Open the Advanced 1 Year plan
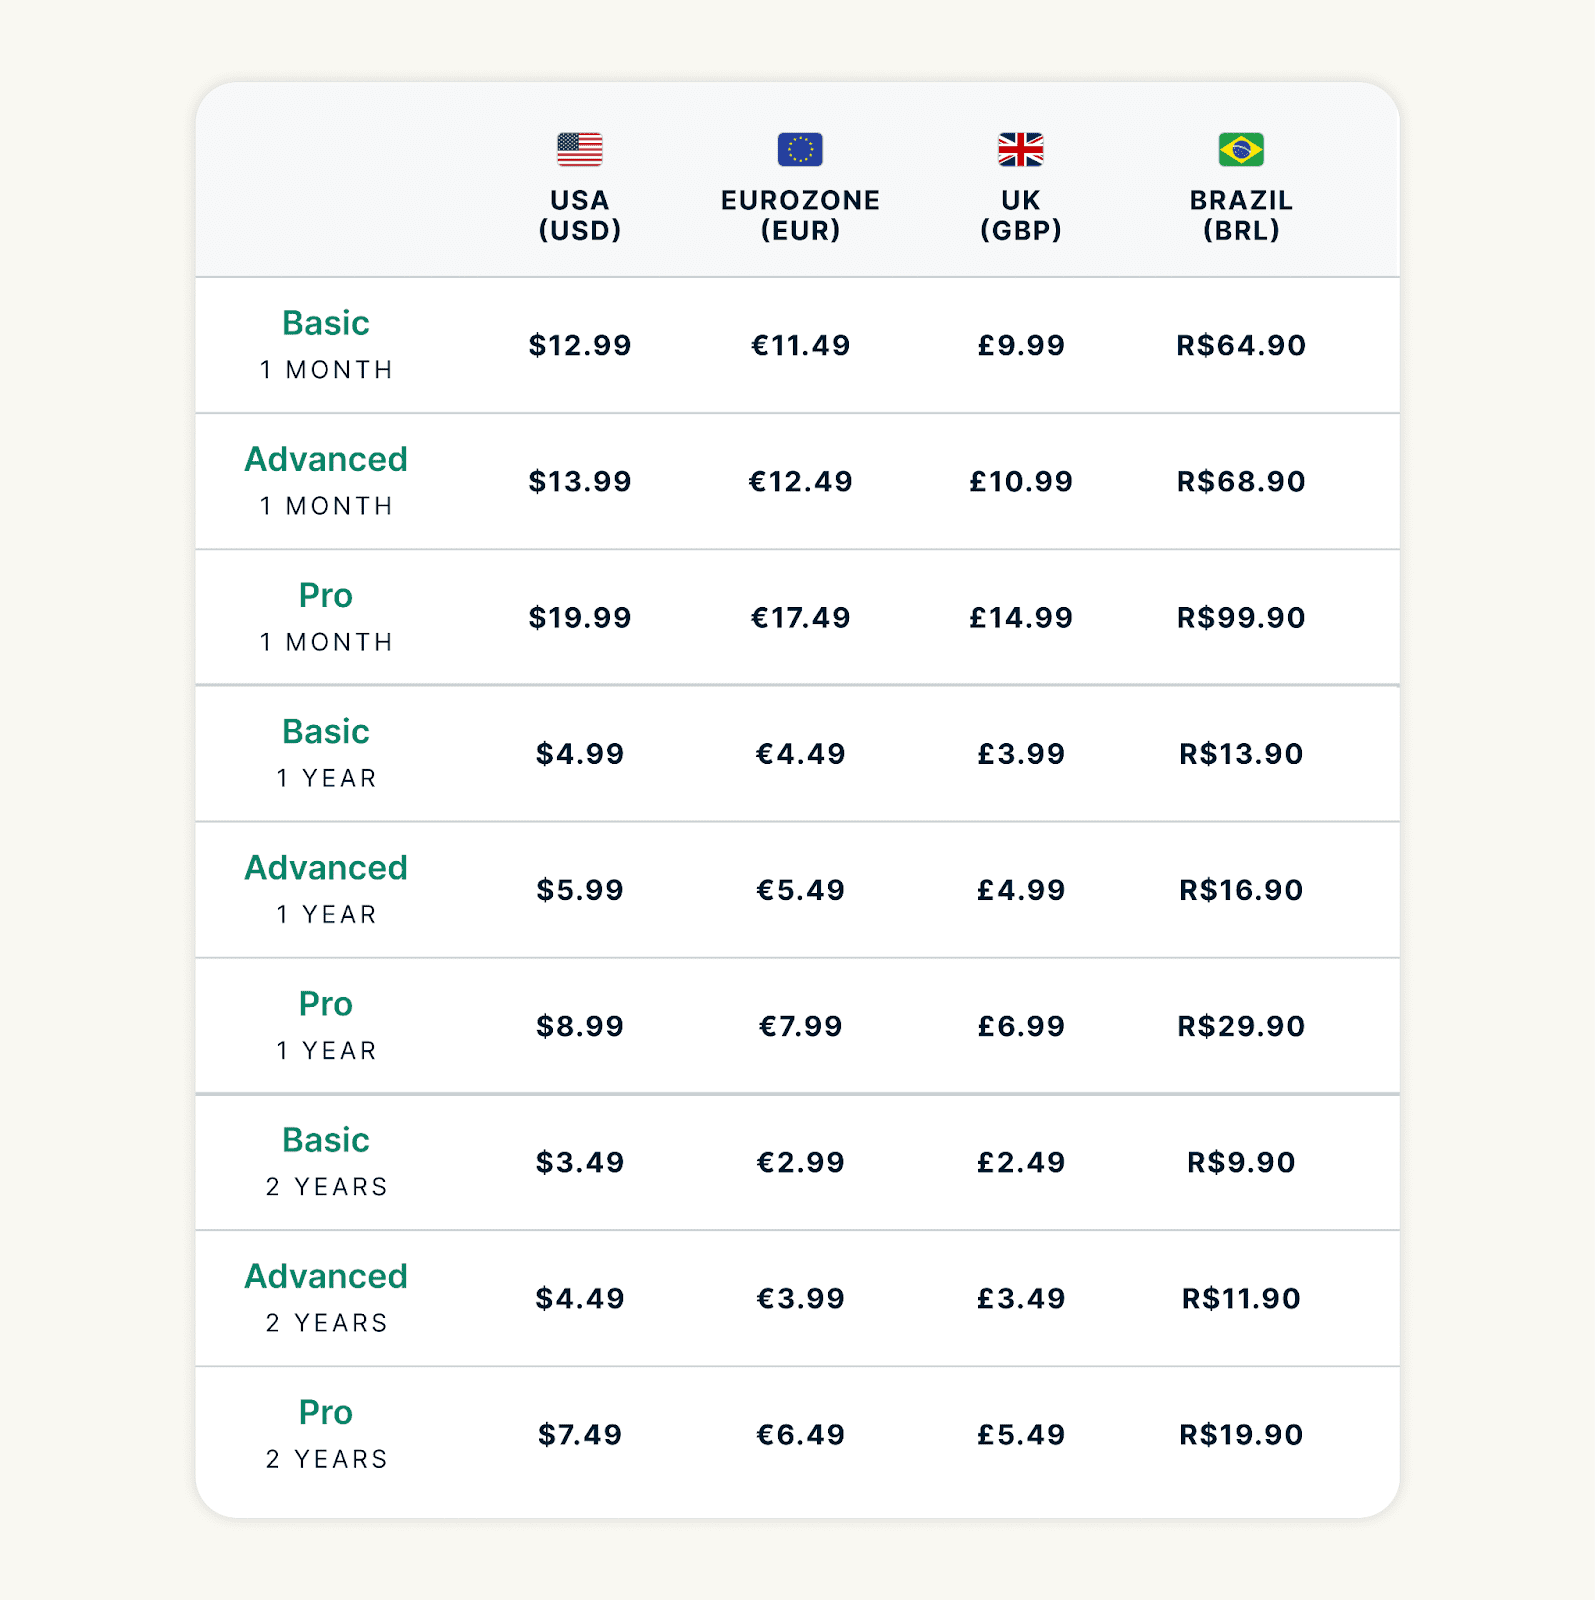 click(x=326, y=887)
